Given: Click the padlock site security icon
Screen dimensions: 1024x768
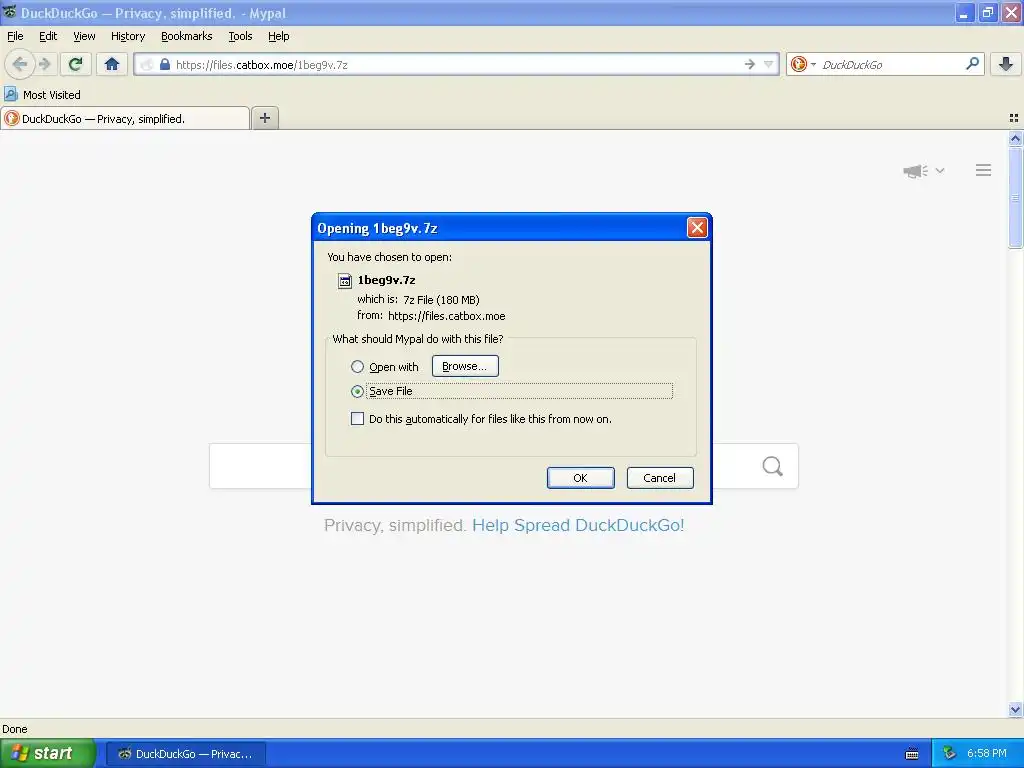Looking at the screenshot, I should pos(165,64).
